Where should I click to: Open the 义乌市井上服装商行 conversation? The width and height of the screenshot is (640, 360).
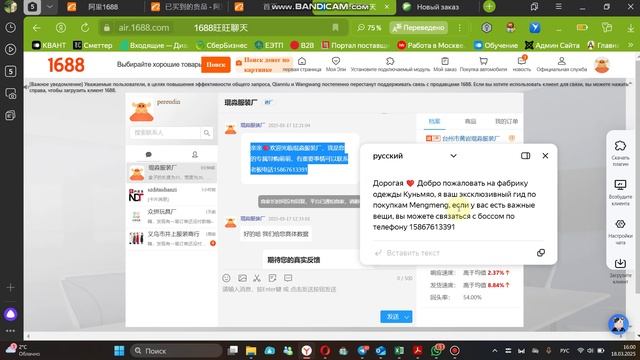[x=172, y=238]
